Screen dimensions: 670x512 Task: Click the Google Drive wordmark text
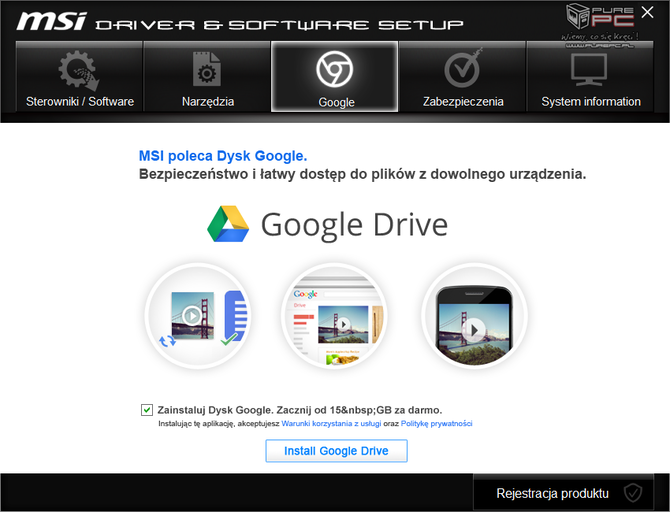tap(354, 225)
